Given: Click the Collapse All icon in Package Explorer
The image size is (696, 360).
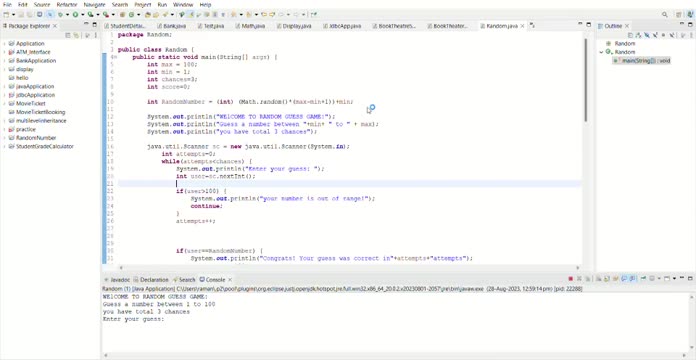Looking at the screenshot, I should [x=68, y=36].
